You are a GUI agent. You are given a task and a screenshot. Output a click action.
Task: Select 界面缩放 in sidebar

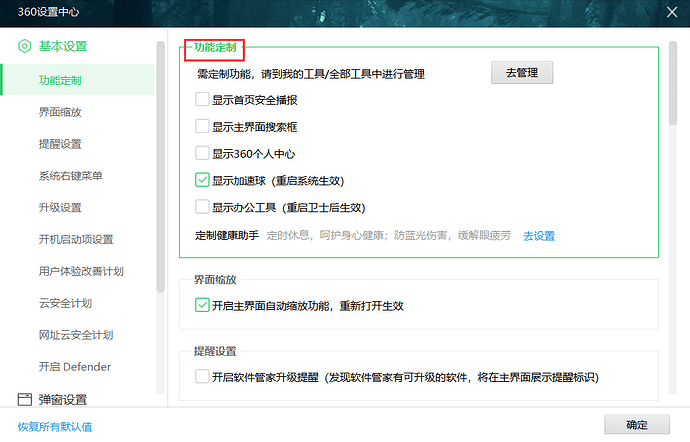pos(60,112)
